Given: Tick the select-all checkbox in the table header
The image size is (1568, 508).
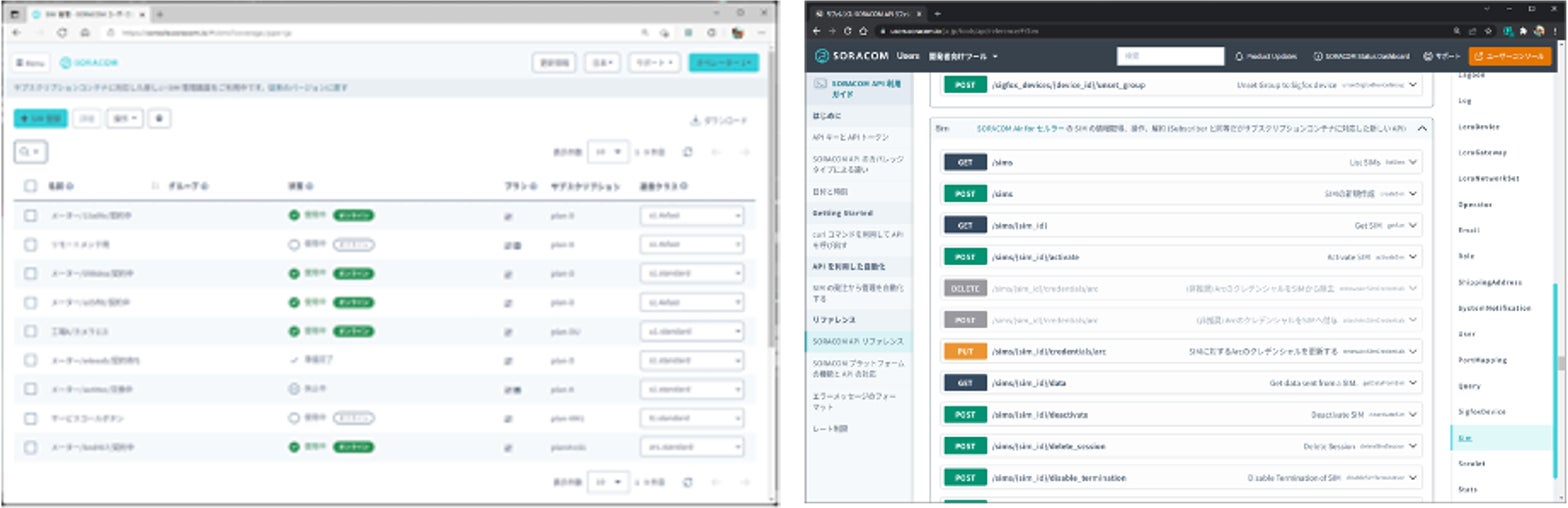Looking at the screenshot, I should tap(30, 186).
